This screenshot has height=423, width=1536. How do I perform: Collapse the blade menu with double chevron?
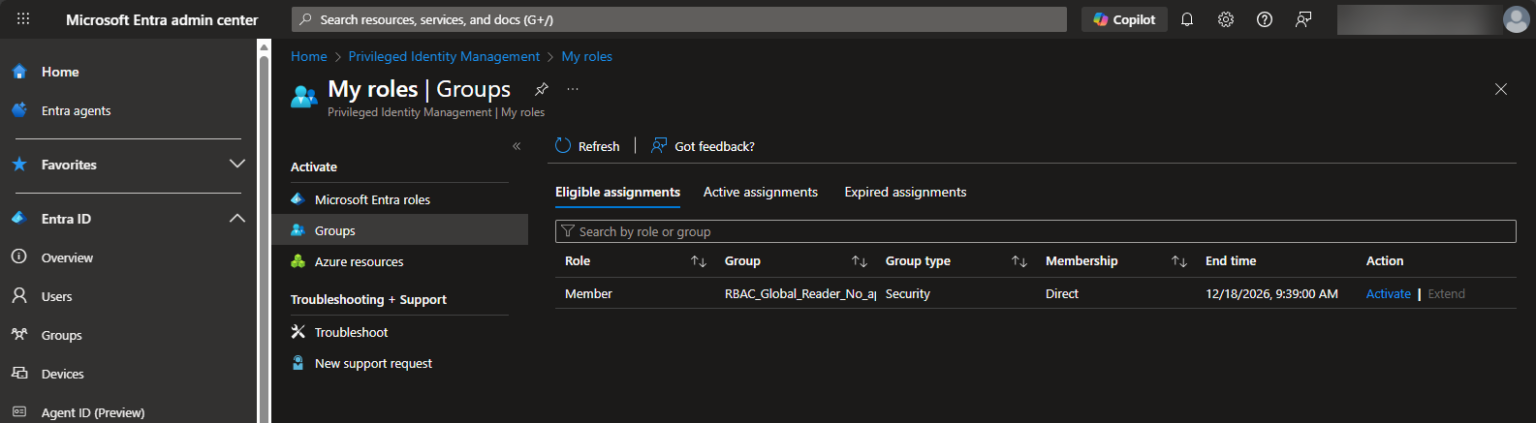click(x=516, y=146)
